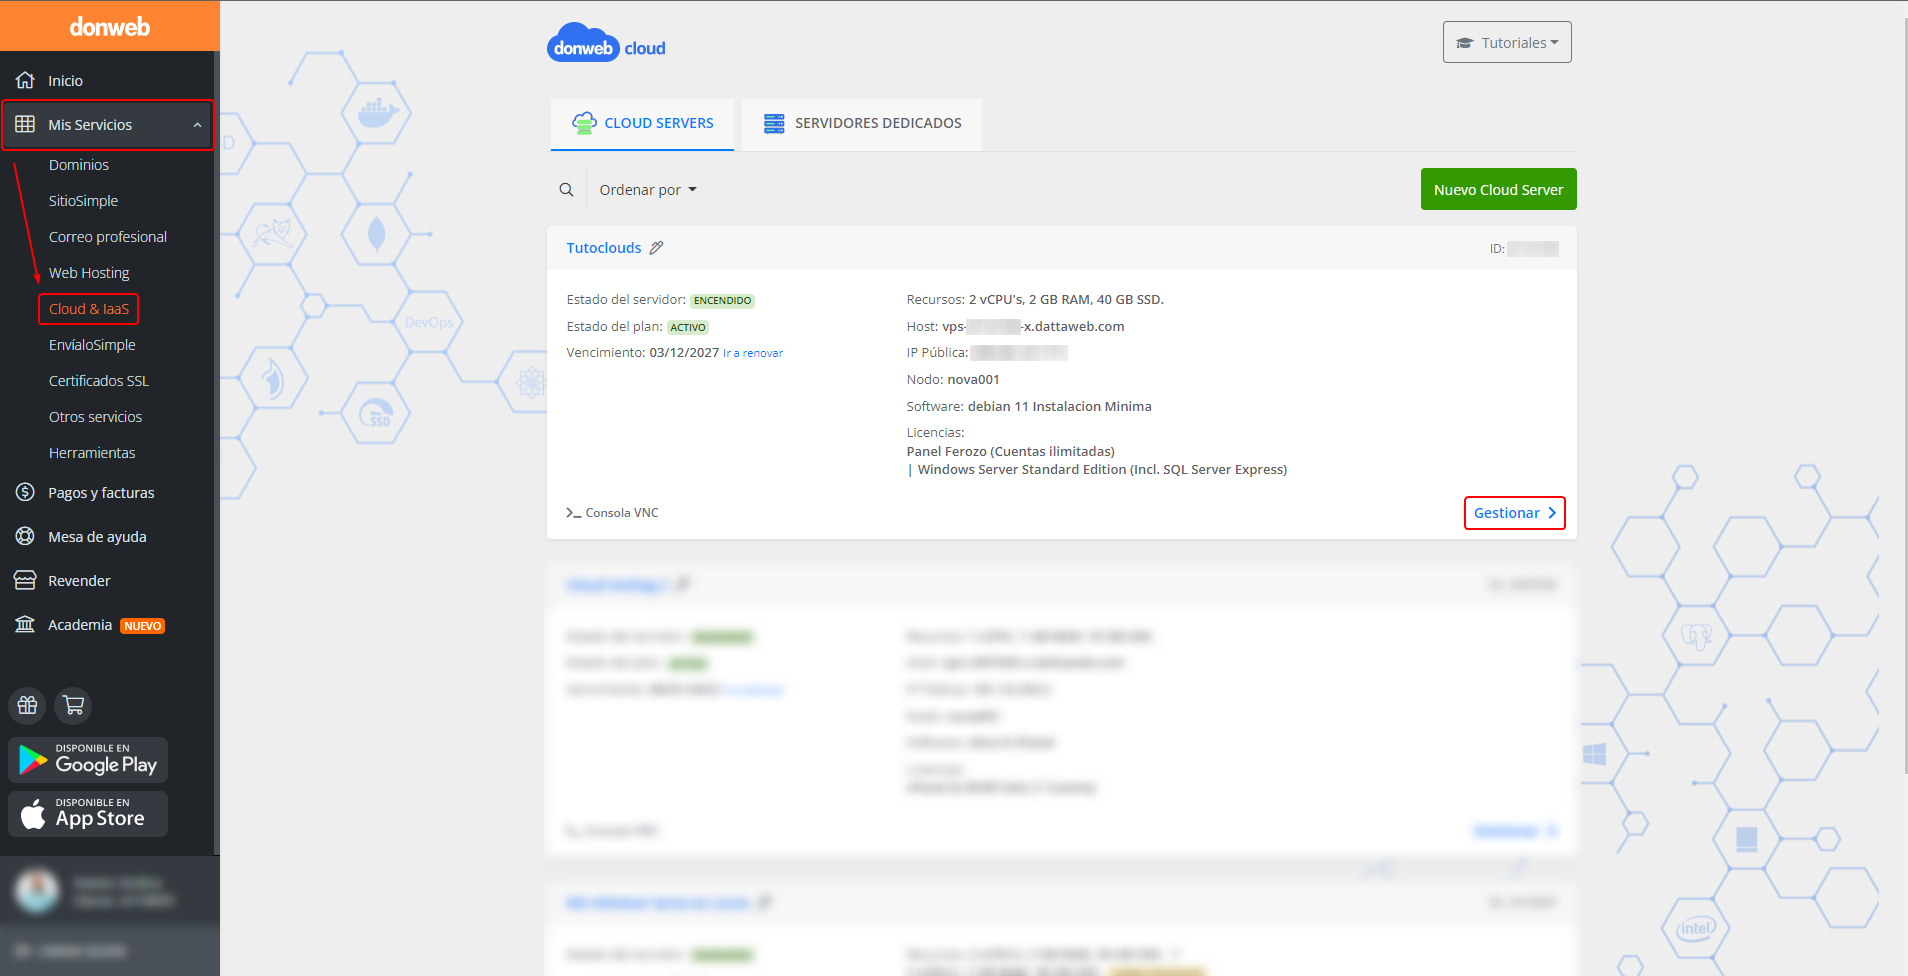Open the Tutoriales dropdown
1908x976 pixels.
(x=1506, y=43)
